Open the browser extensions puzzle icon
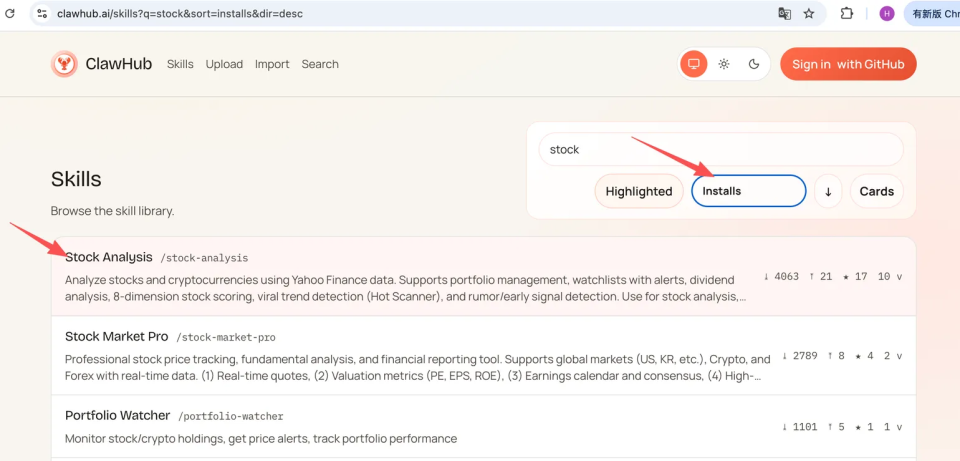Image resolution: width=960 pixels, height=461 pixels. [847, 14]
